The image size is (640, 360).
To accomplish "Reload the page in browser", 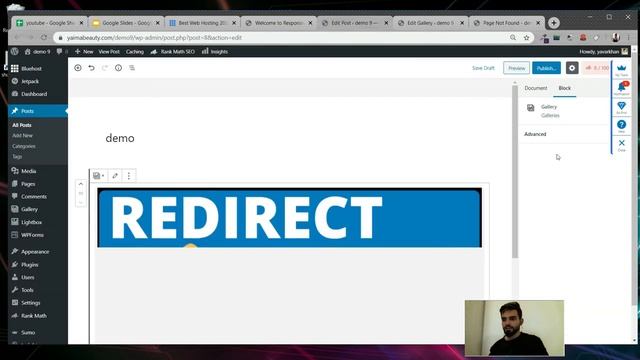I will (44, 38).
